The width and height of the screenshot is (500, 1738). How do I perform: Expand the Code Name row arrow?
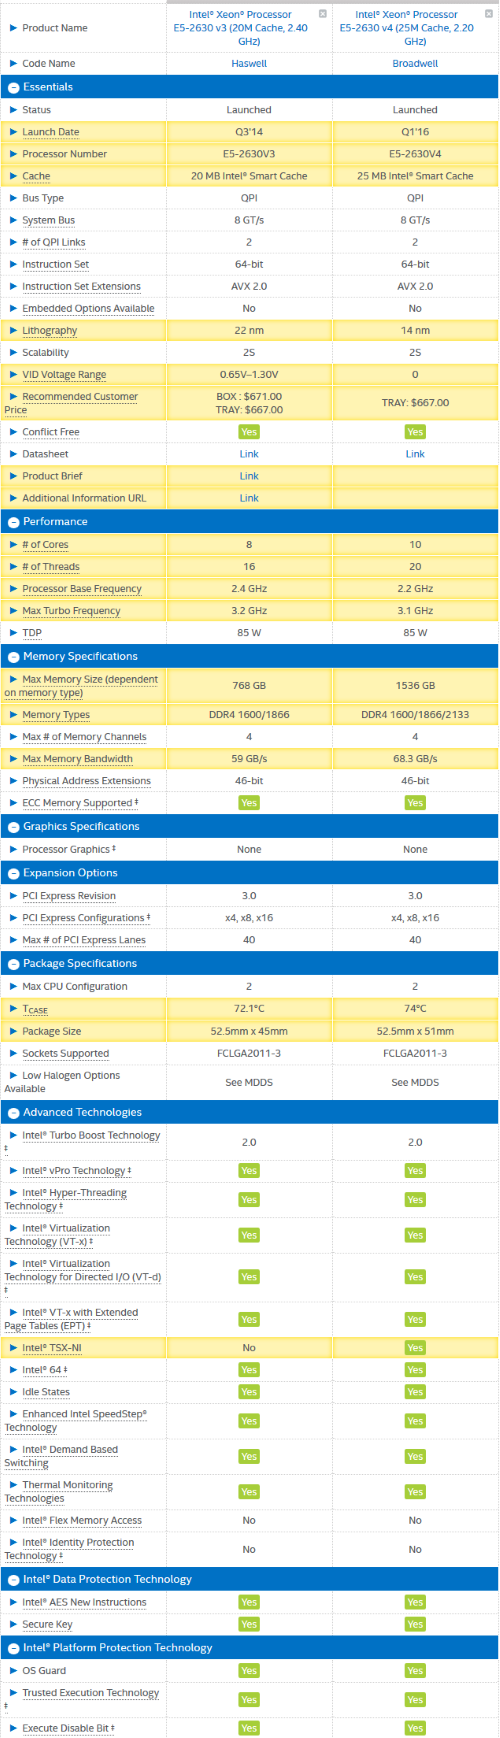pos(13,63)
